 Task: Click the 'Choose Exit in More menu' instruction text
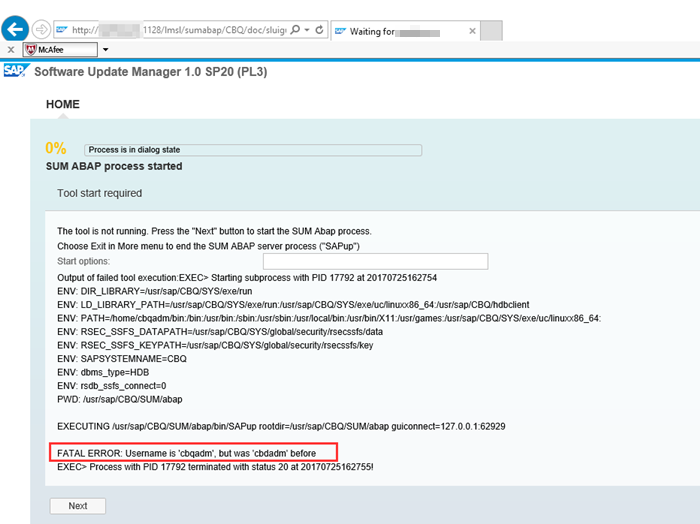pos(208,246)
